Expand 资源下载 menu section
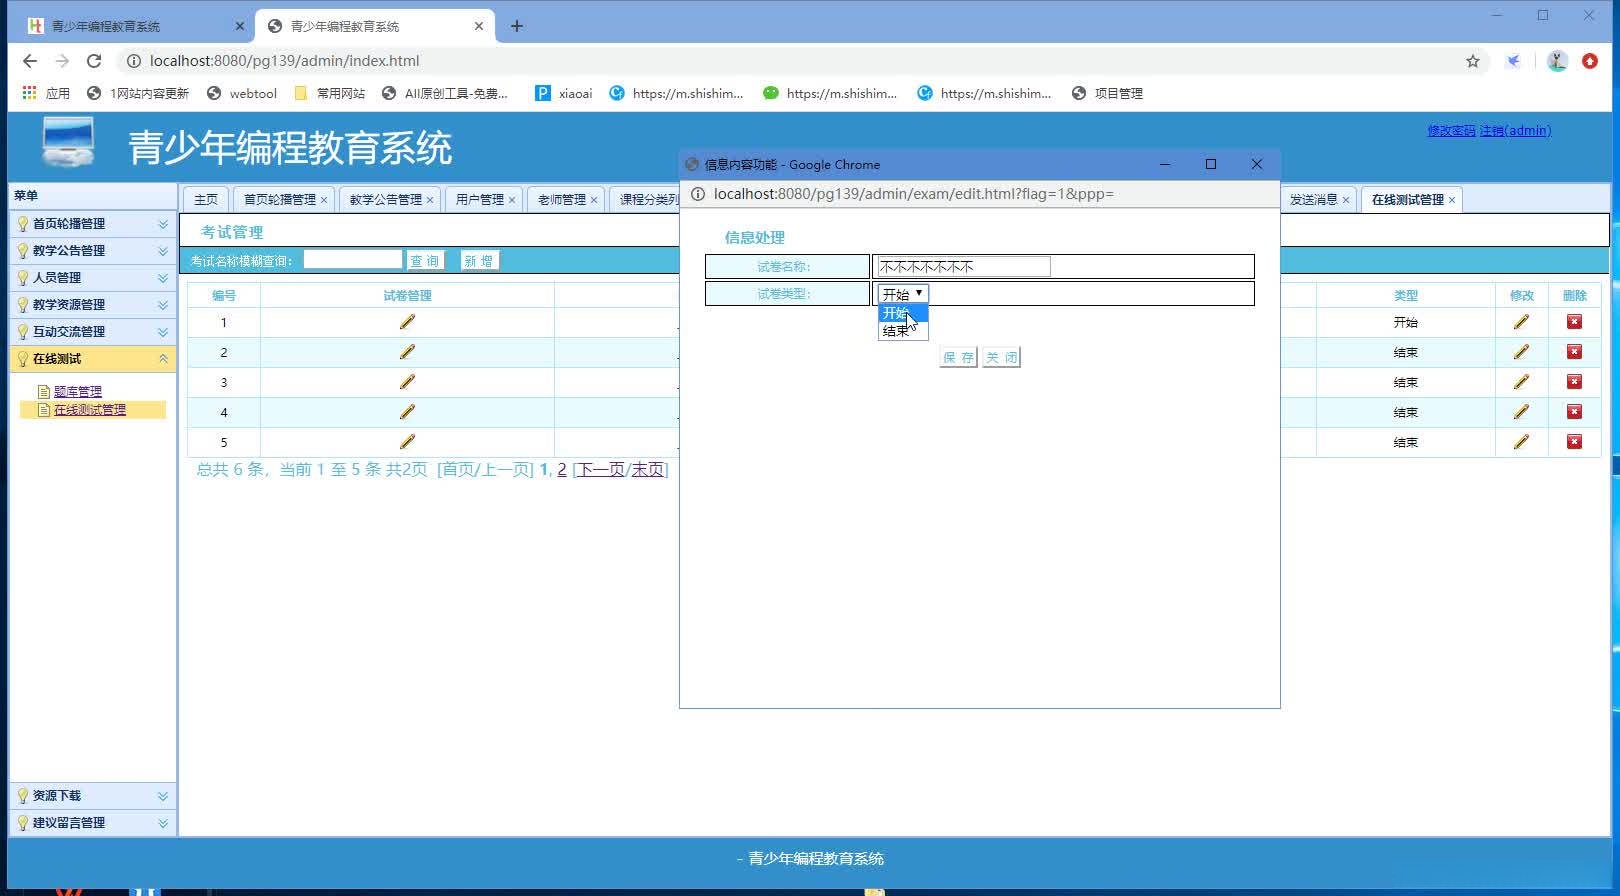 [x=163, y=796]
